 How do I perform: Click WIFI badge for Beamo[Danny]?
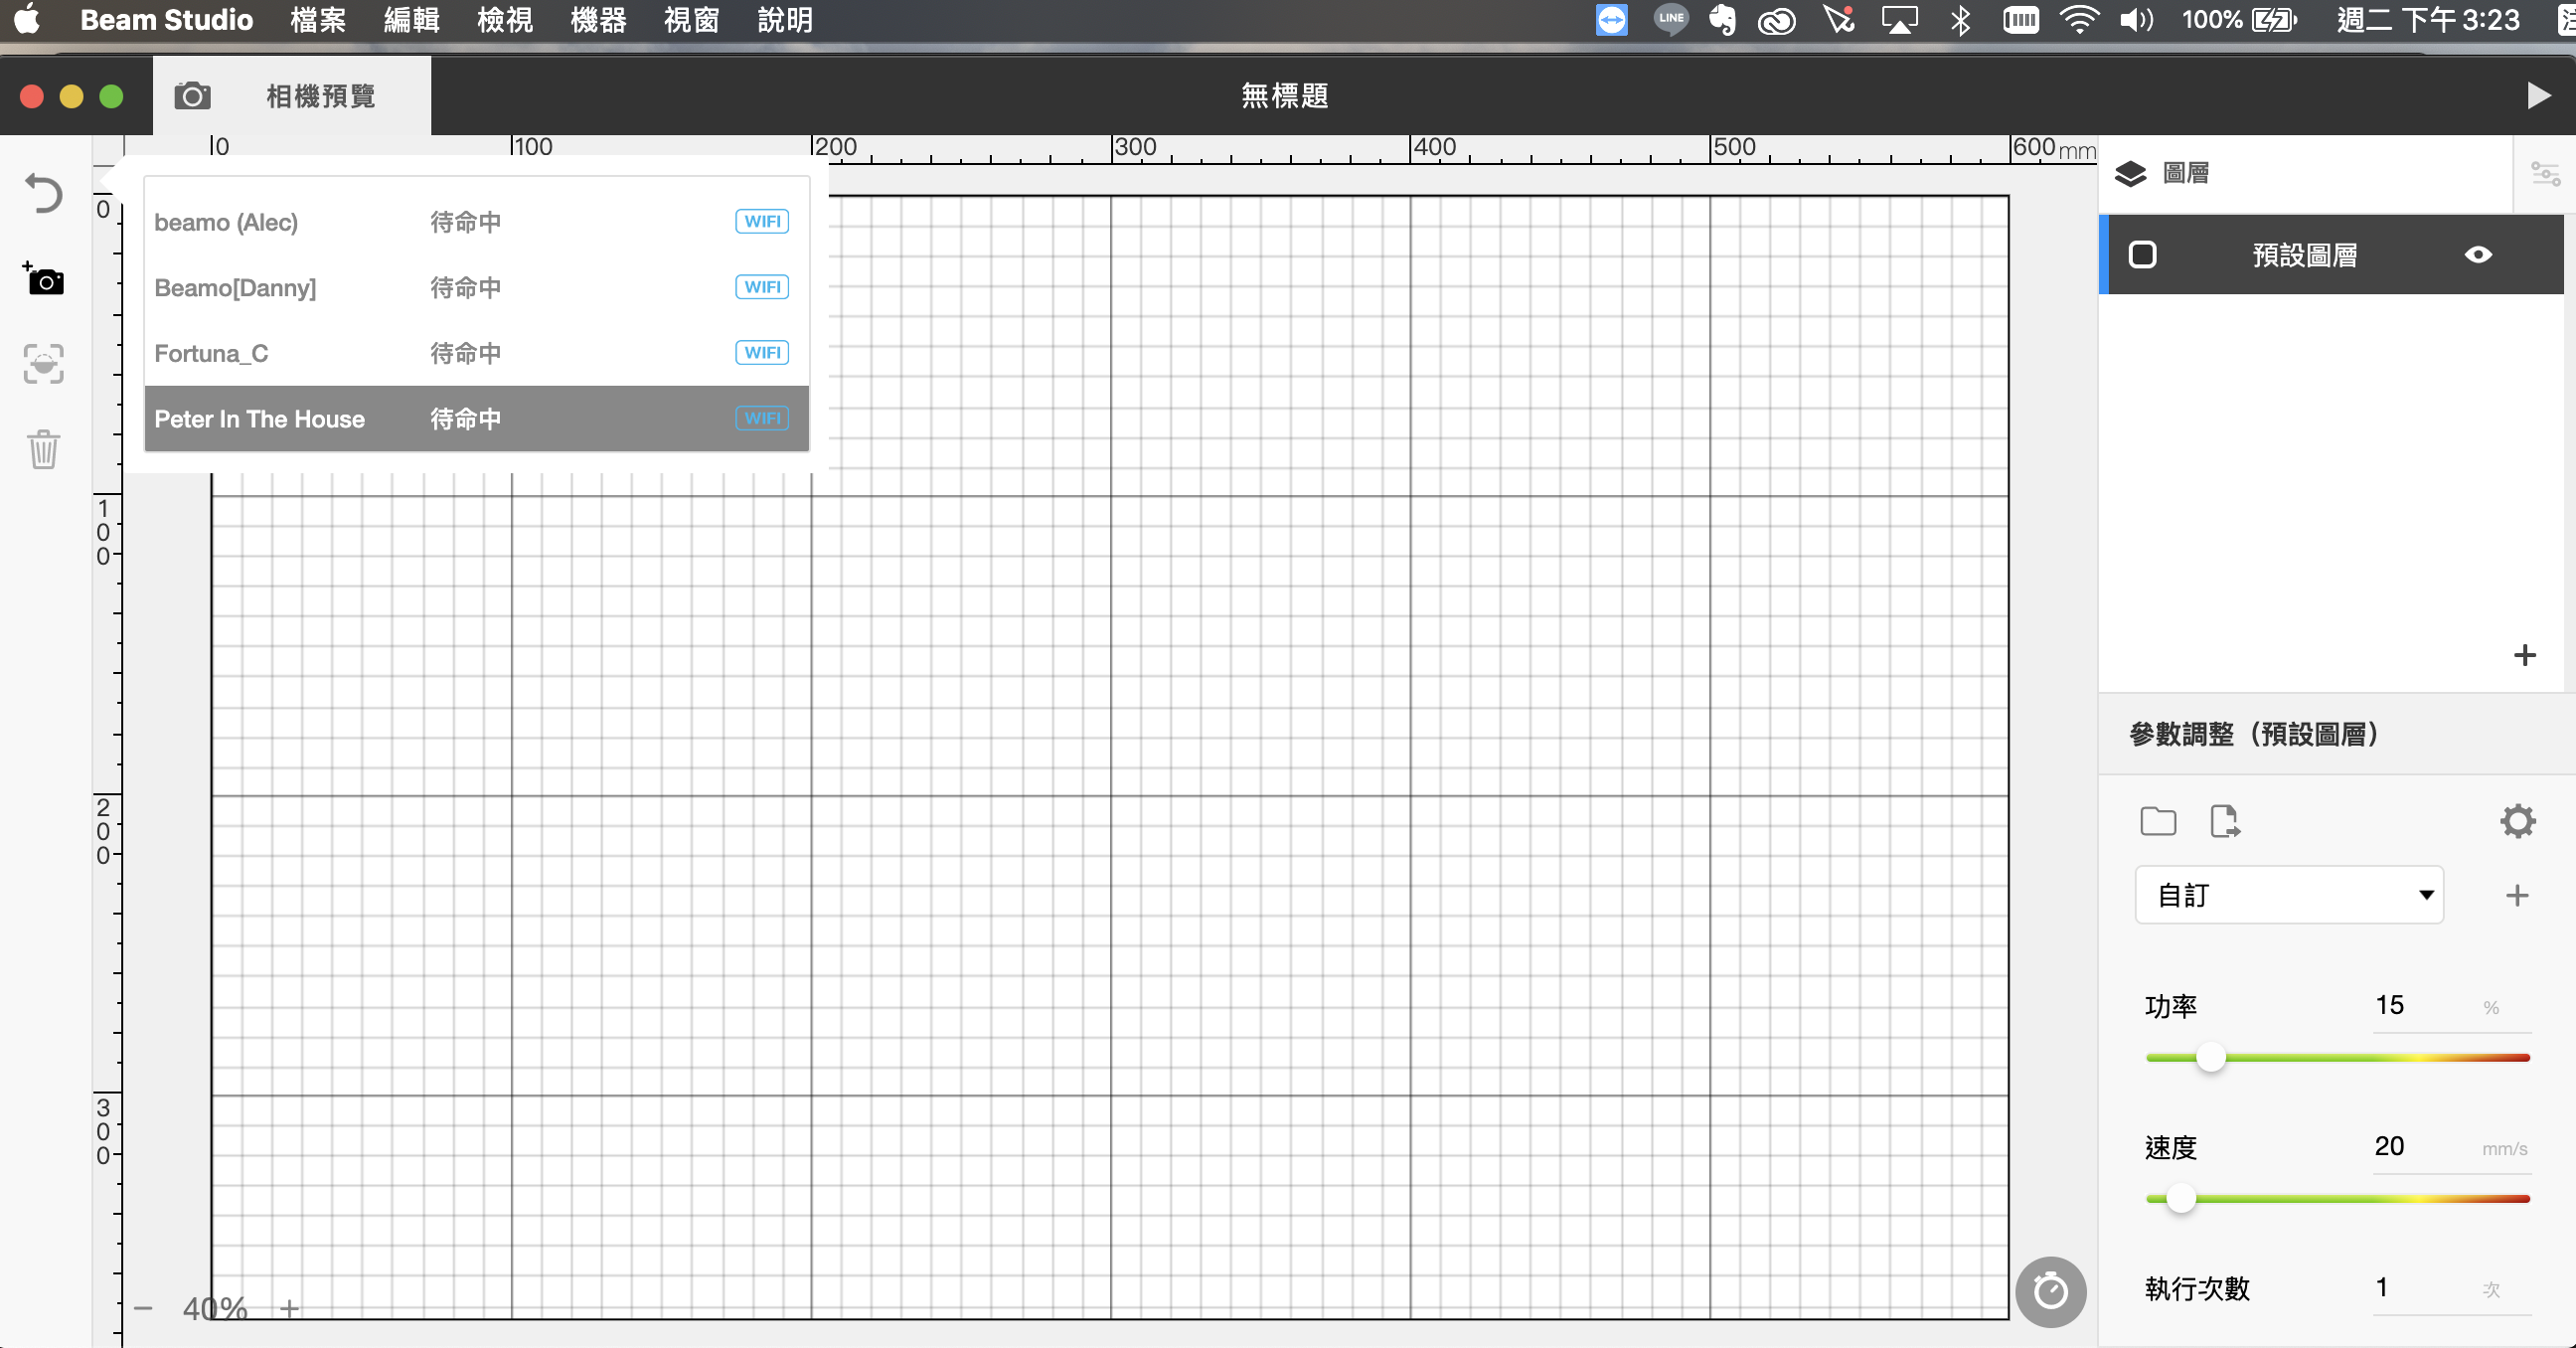point(762,288)
